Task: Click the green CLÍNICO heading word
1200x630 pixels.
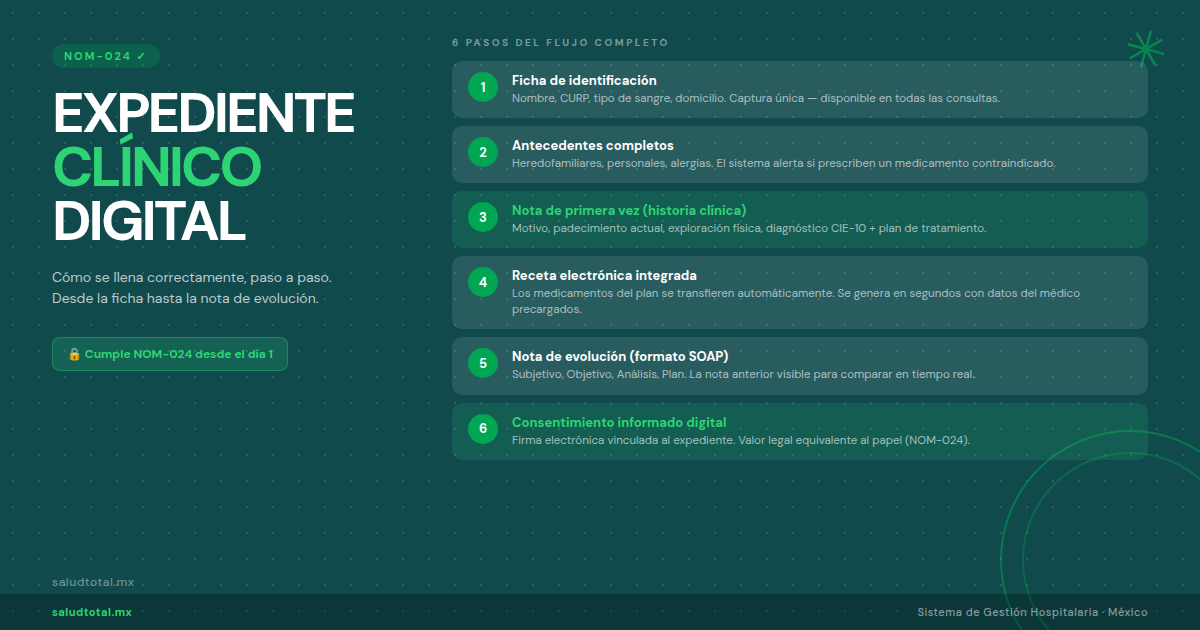Action: (x=157, y=166)
